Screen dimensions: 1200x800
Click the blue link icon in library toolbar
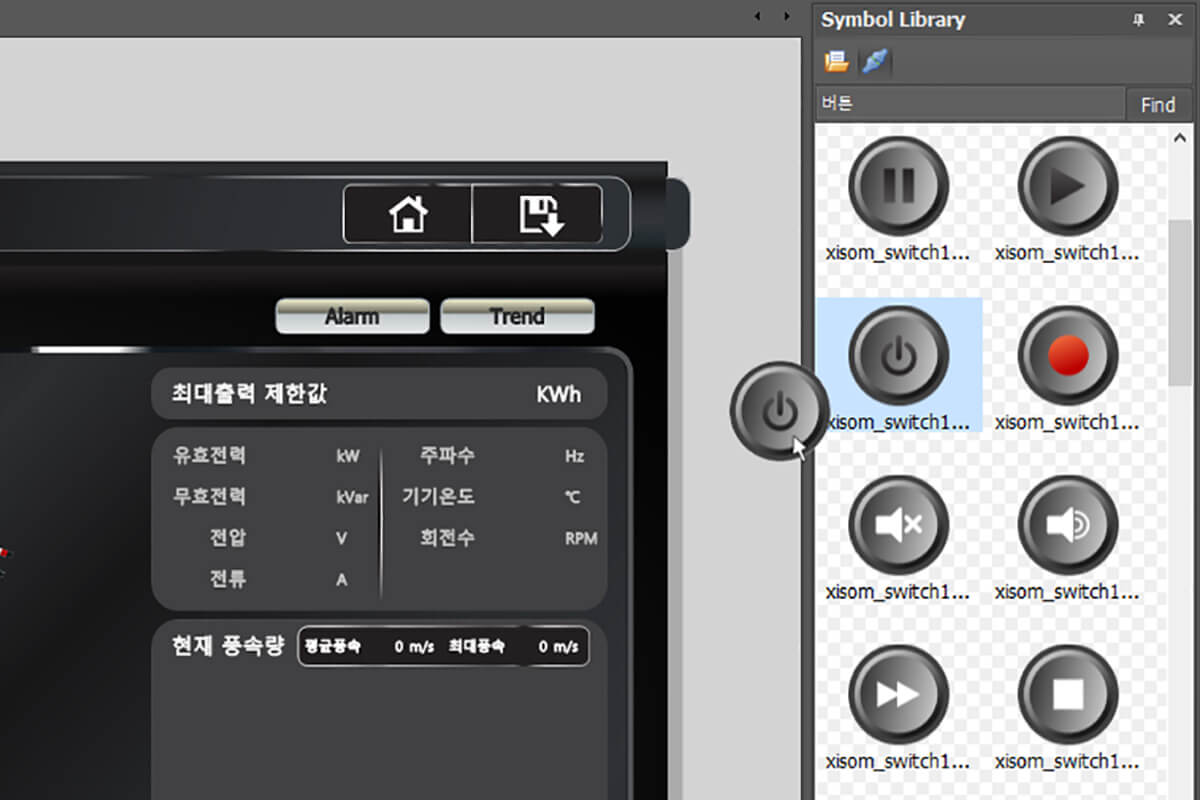(874, 62)
